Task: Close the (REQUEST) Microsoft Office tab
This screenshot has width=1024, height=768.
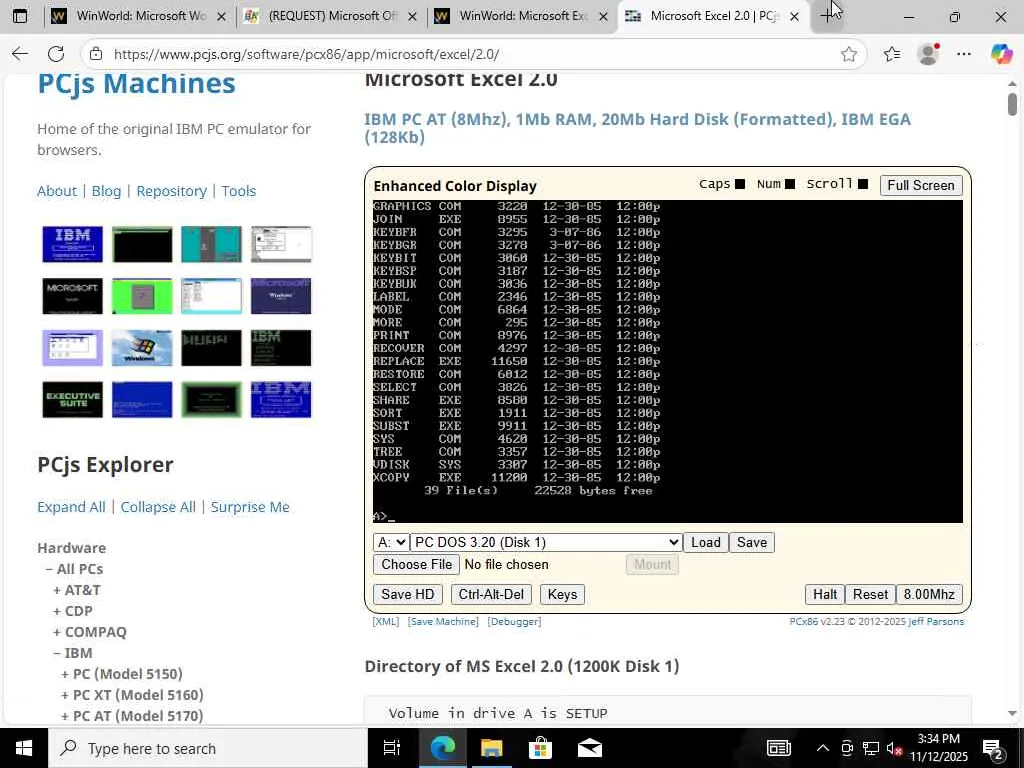Action: [x=411, y=16]
